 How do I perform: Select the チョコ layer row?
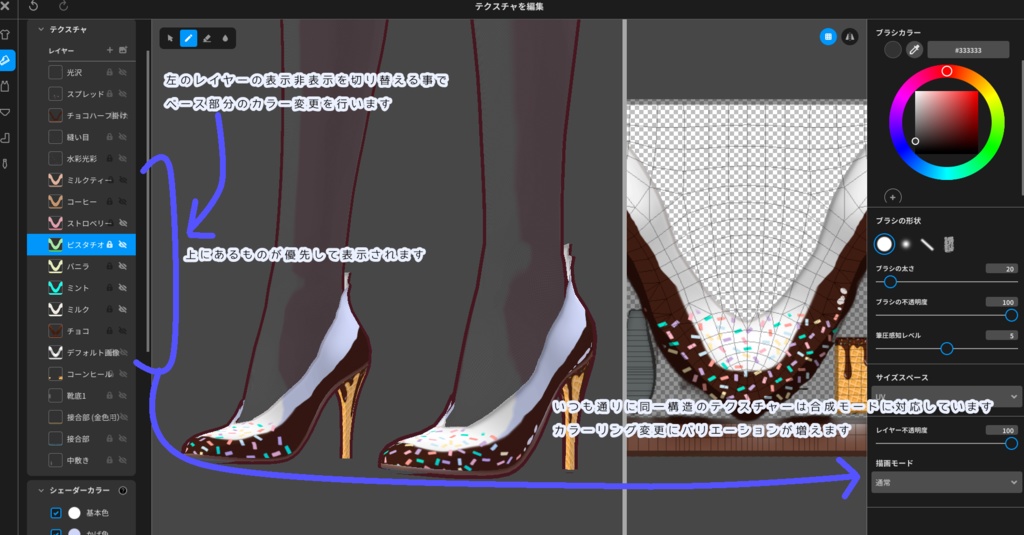click(x=82, y=331)
